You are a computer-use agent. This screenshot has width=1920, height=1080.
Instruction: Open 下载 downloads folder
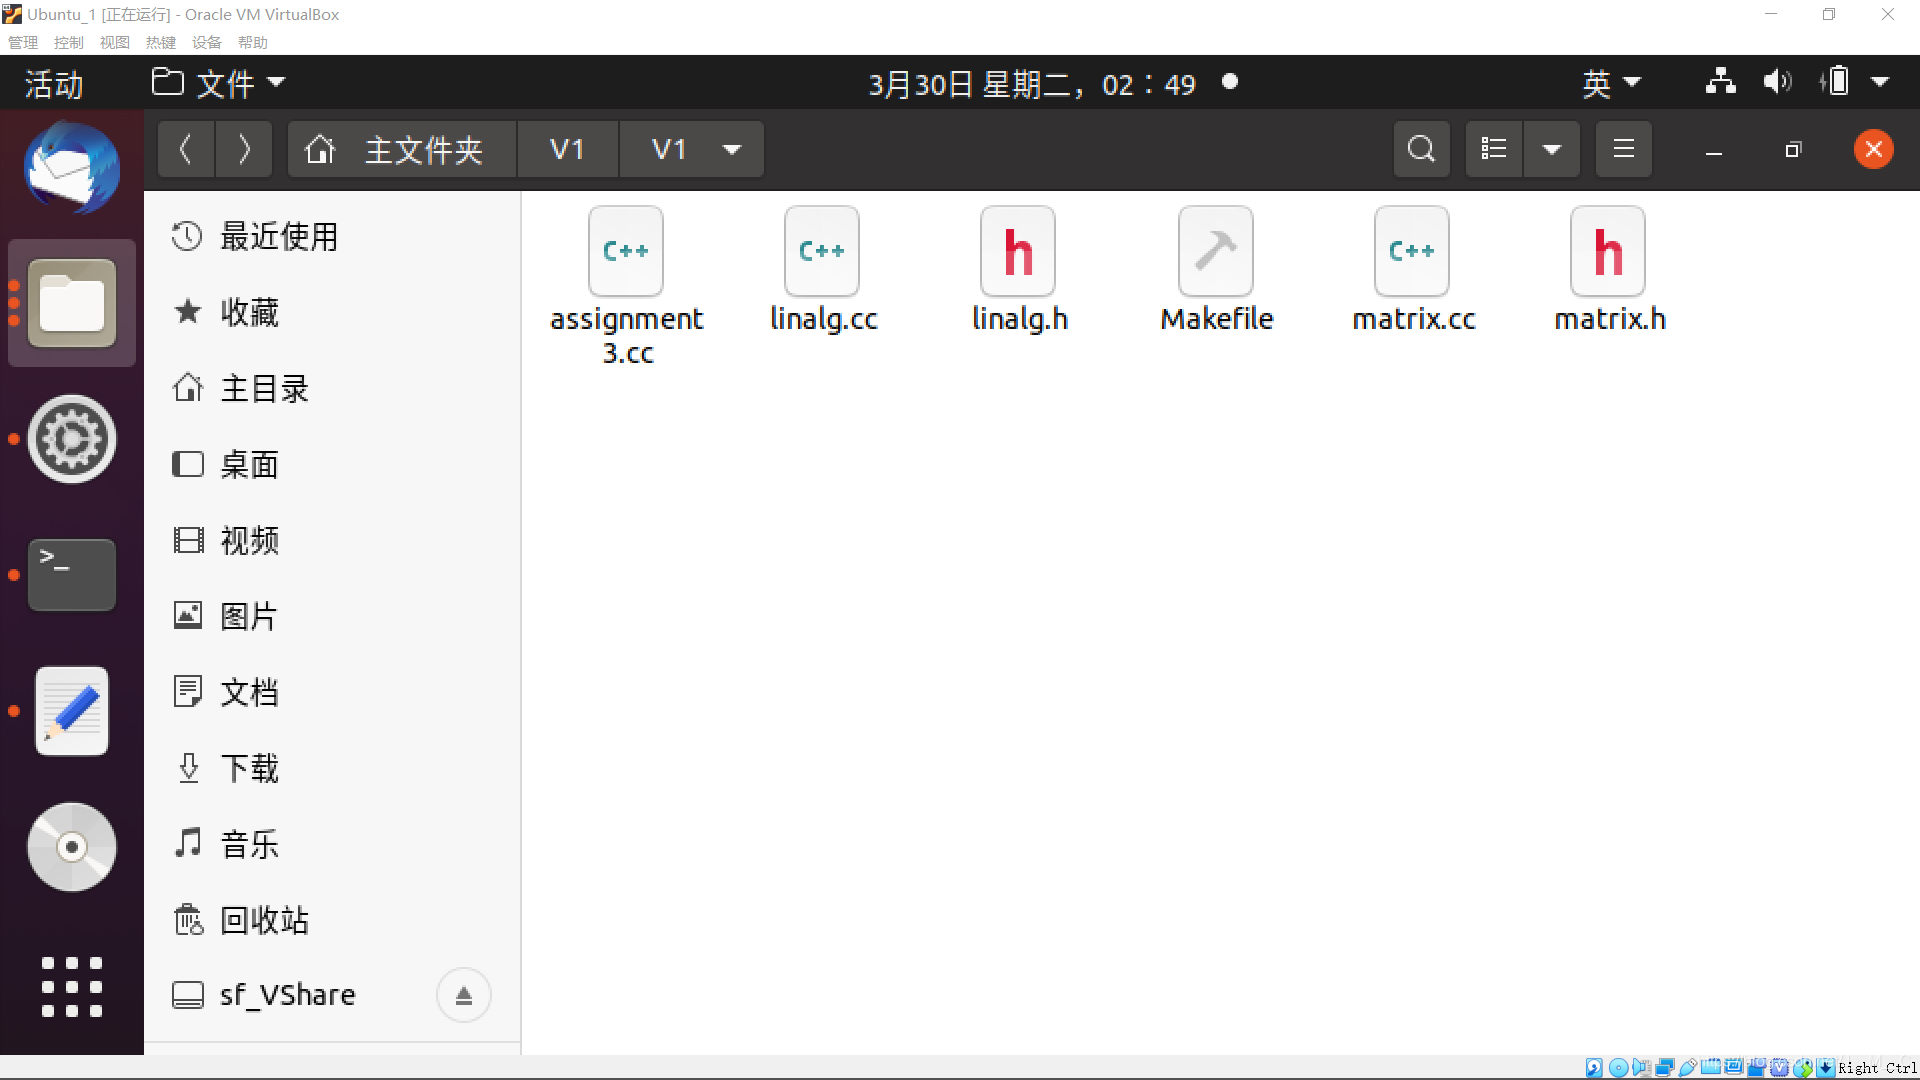point(332,769)
